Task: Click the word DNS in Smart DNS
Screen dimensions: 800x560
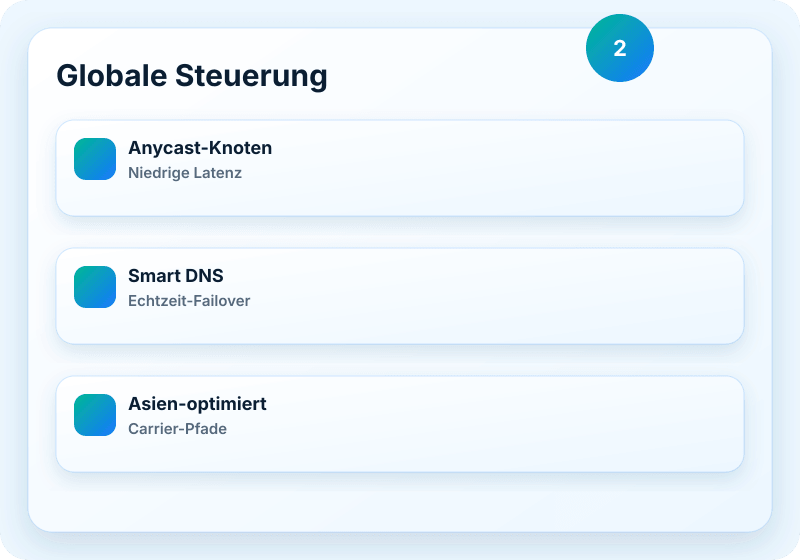Action: pos(204,275)
